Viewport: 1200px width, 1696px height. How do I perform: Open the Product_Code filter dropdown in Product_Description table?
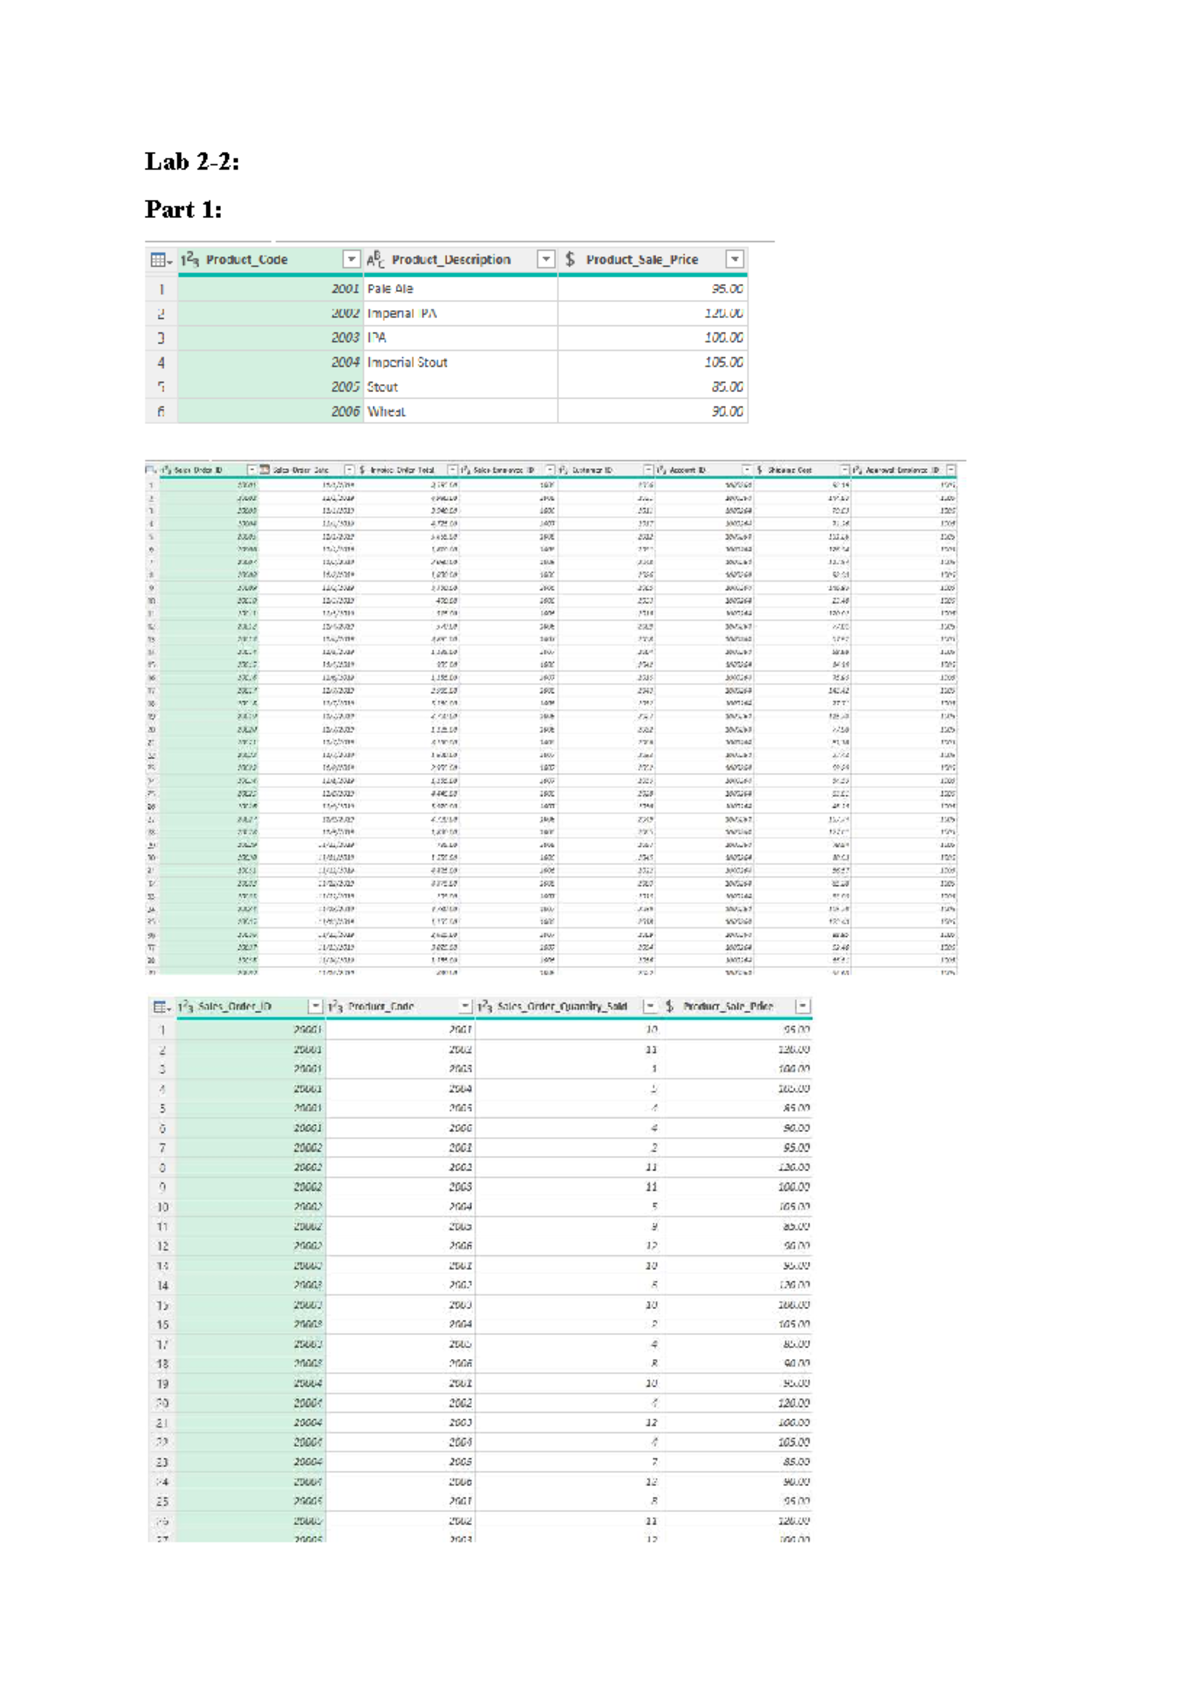(x=351, y=260)
